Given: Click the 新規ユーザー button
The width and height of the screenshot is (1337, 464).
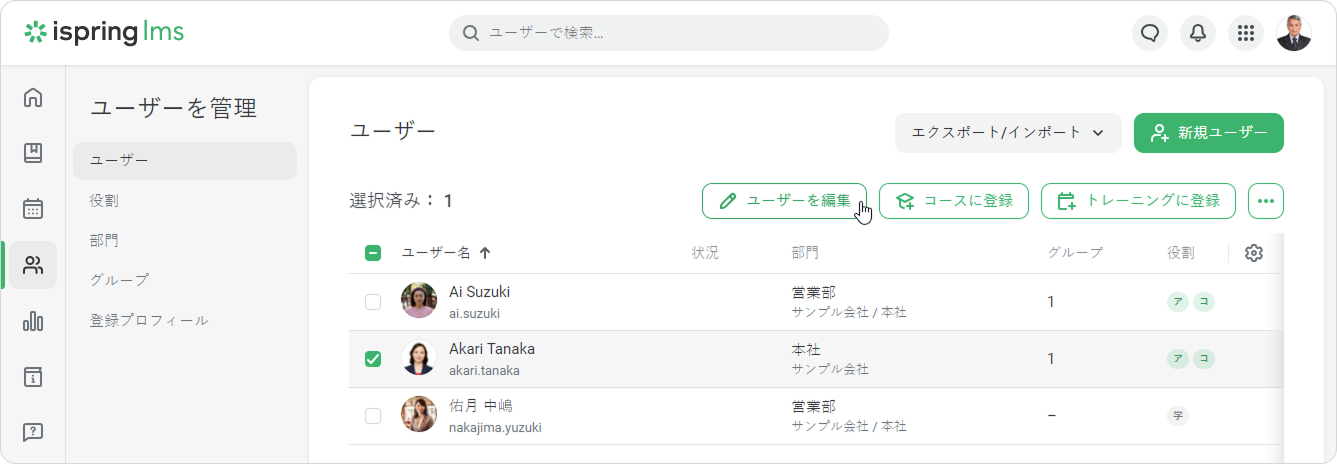Looking at the screenshot, I should [1208, 133].
